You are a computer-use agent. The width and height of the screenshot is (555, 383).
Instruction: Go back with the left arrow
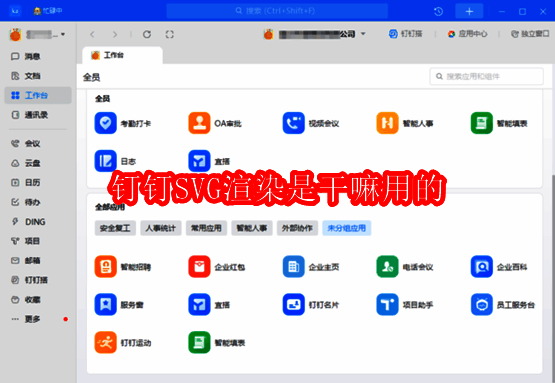(x=92, y=34)
